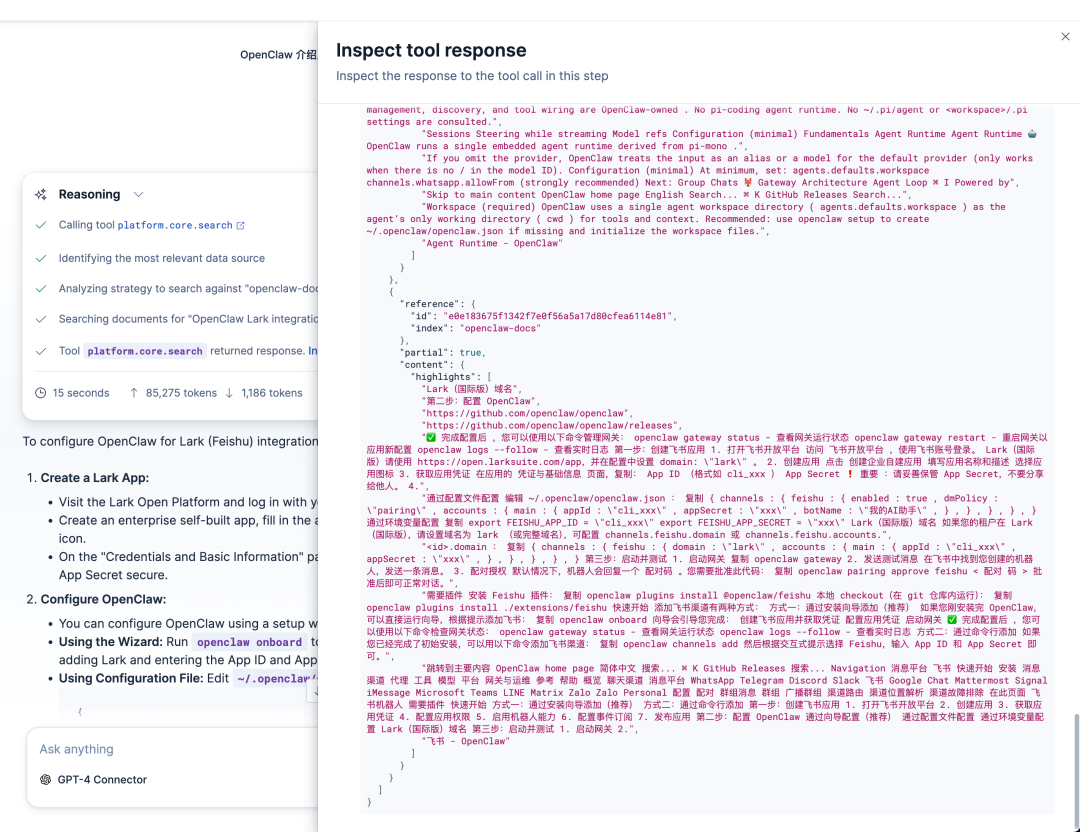Viewport: 1080px width, 832px height.
Task: Click the 'Using Configuration File:' bullet
Action: point(132,678)
